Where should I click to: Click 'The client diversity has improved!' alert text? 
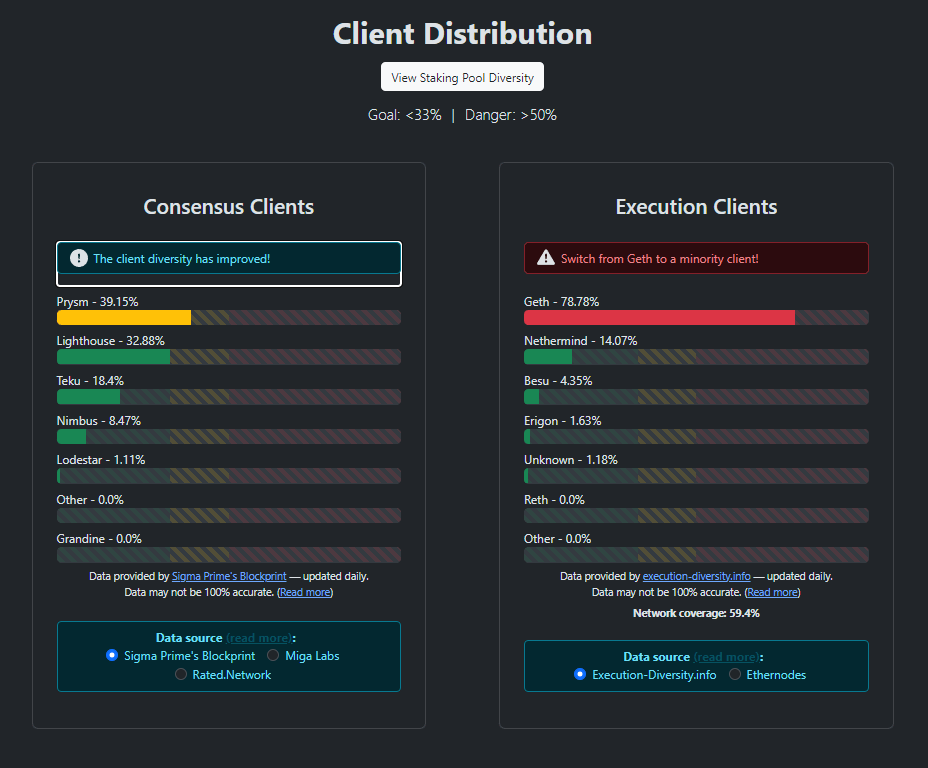pos(182,259)
